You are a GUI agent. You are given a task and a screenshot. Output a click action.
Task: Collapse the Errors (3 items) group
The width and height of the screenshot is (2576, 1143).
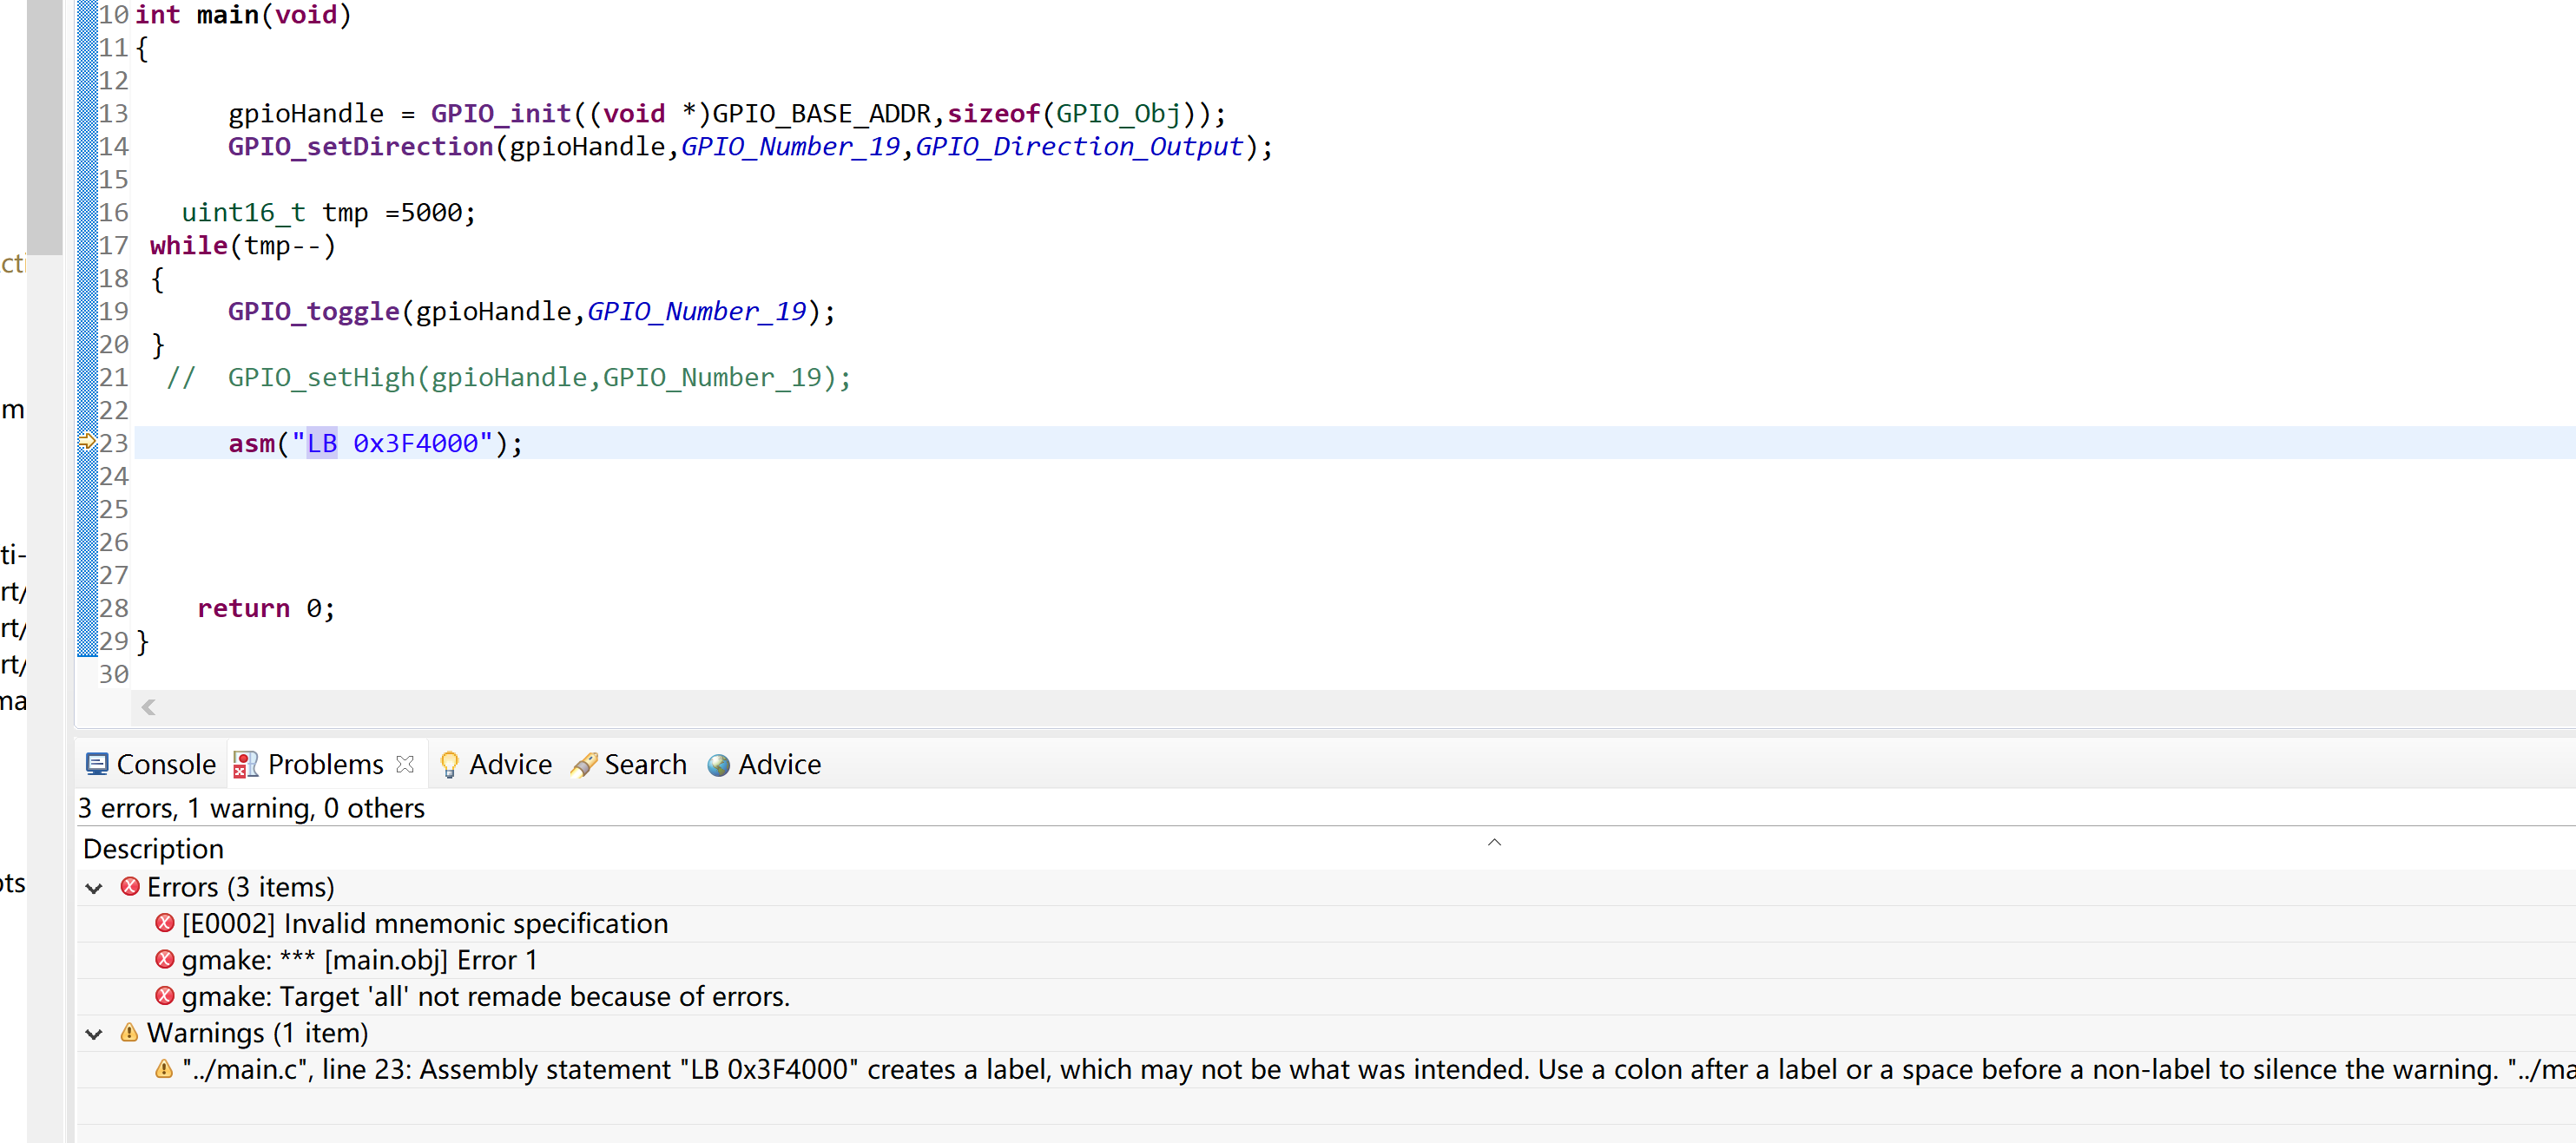click(x=95, y=888)
